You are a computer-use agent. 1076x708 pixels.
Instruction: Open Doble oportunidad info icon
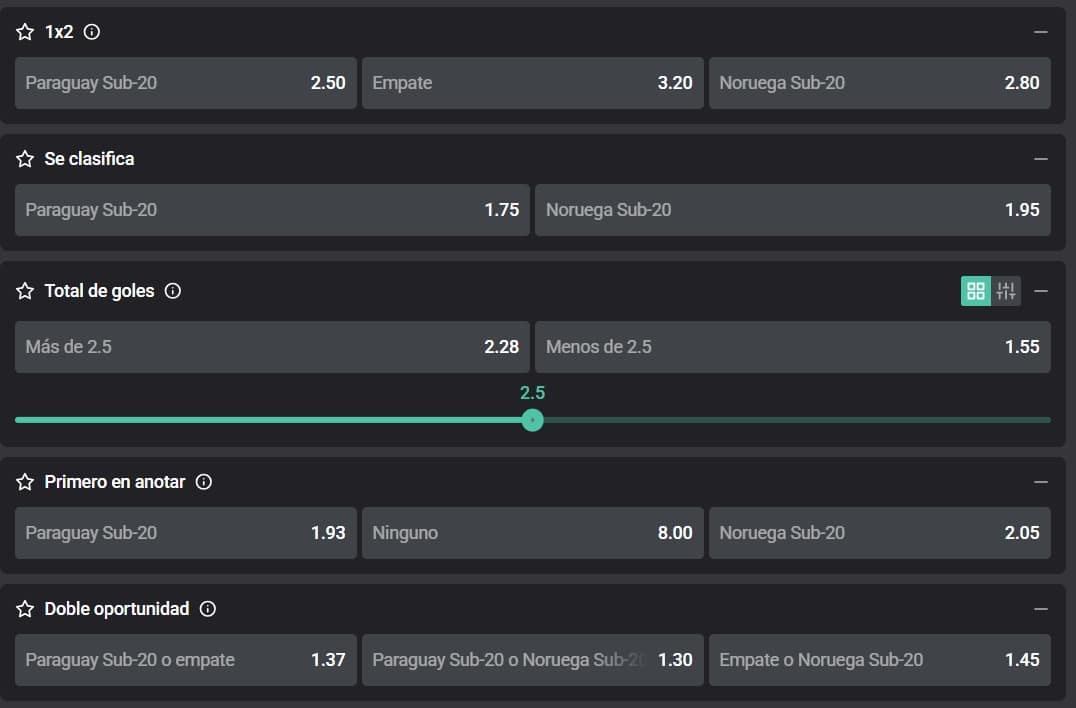click(208, 609)
